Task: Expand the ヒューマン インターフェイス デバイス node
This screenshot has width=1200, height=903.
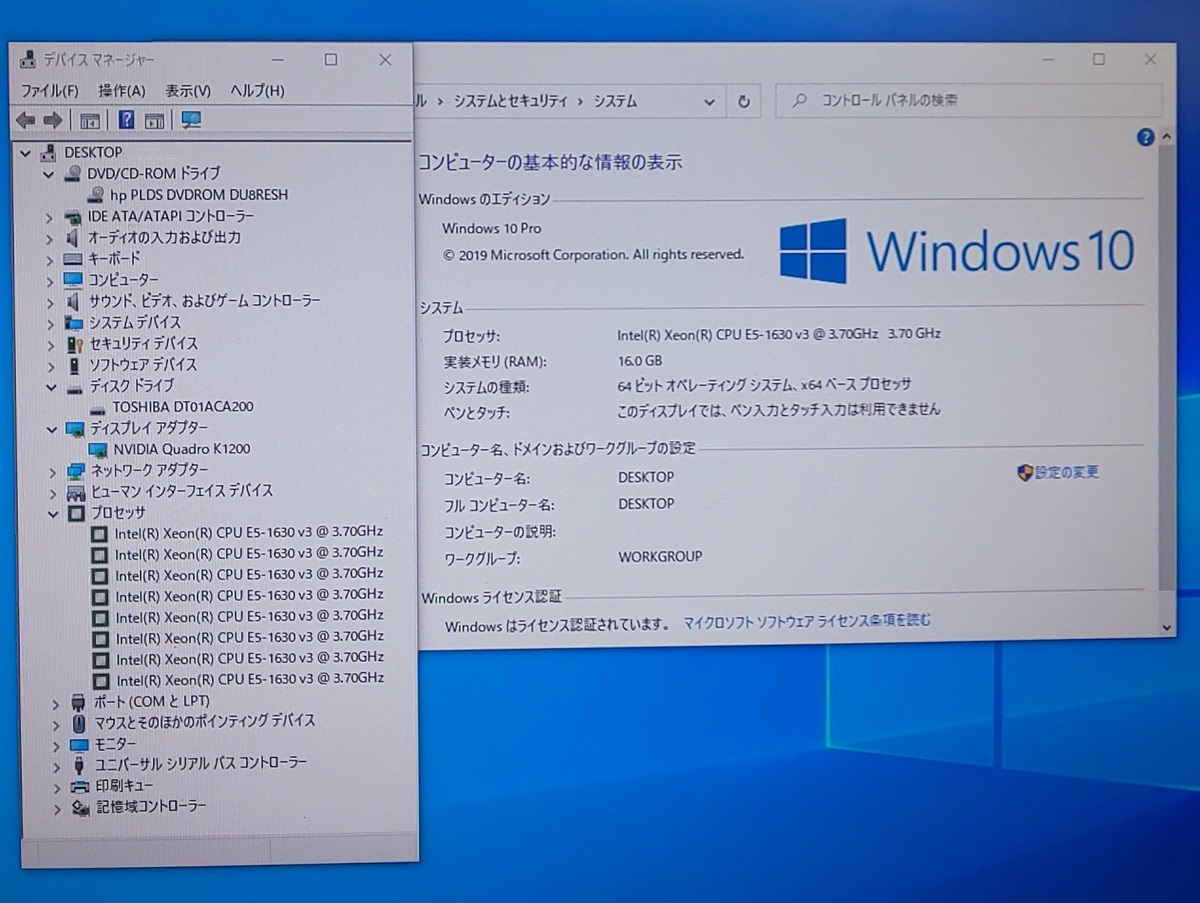Action: 53,492
